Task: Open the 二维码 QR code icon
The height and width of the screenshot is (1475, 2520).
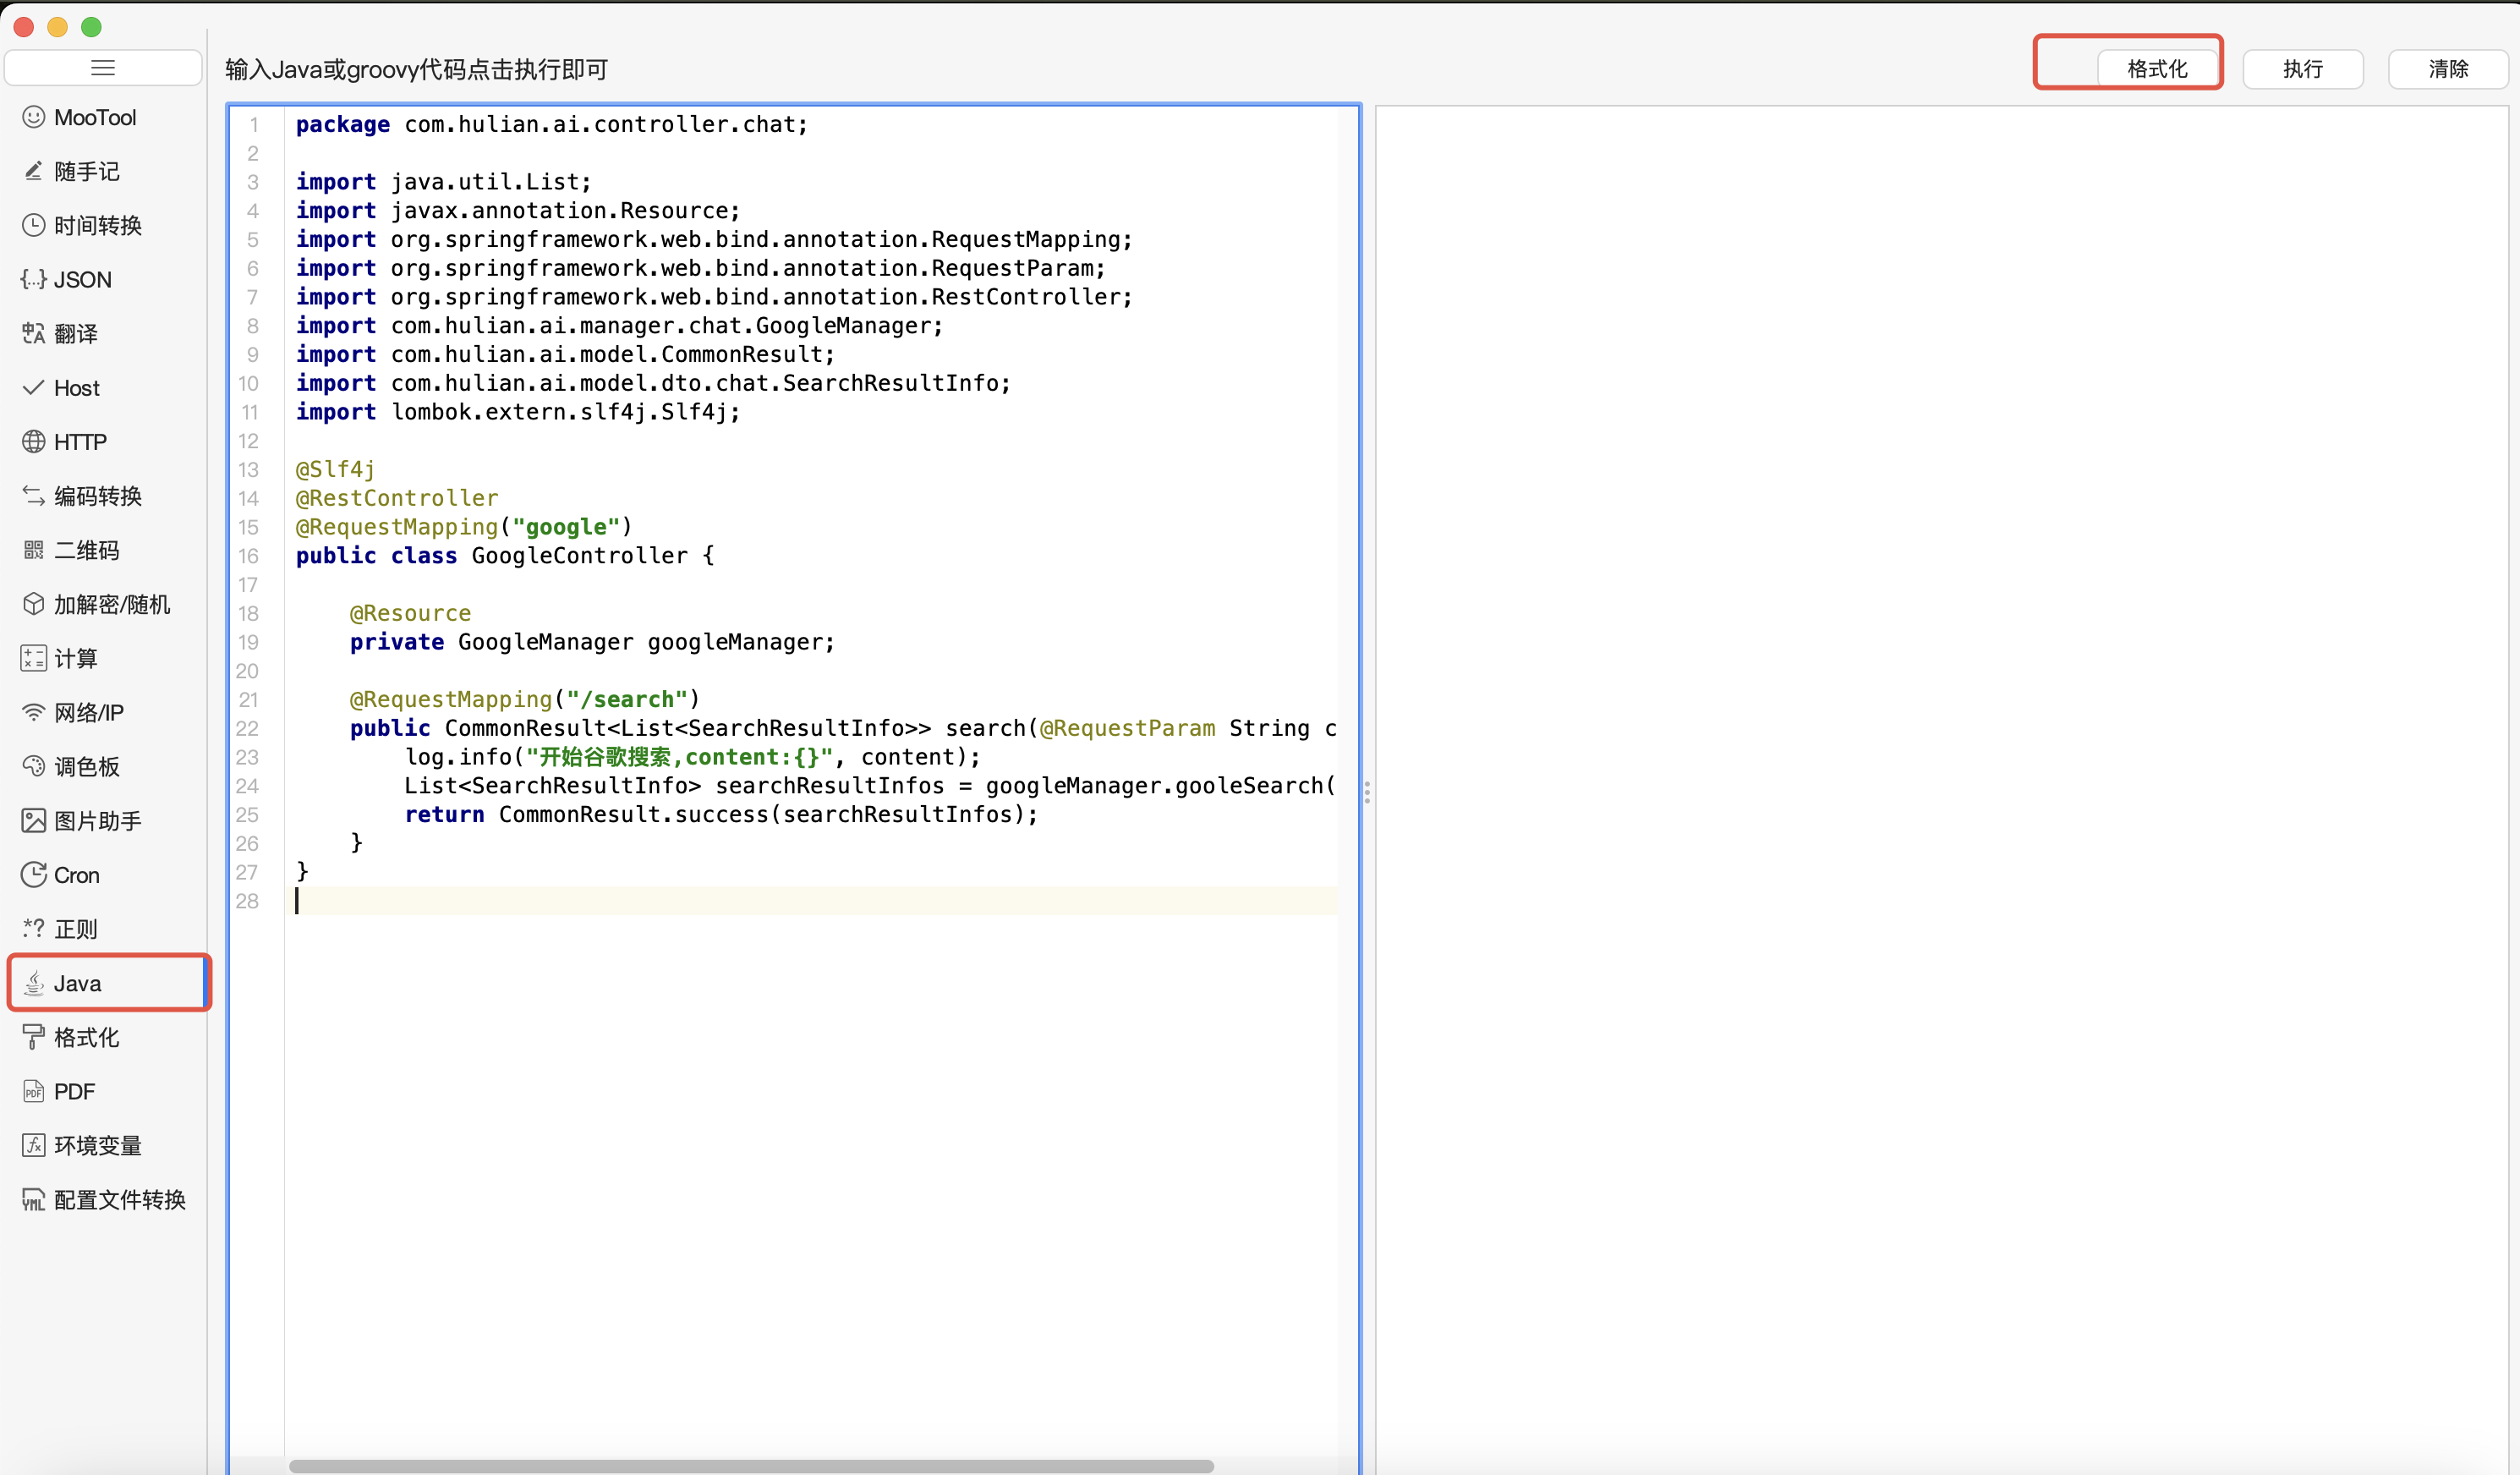Action: pyautogui.click(x=34, y=550)
